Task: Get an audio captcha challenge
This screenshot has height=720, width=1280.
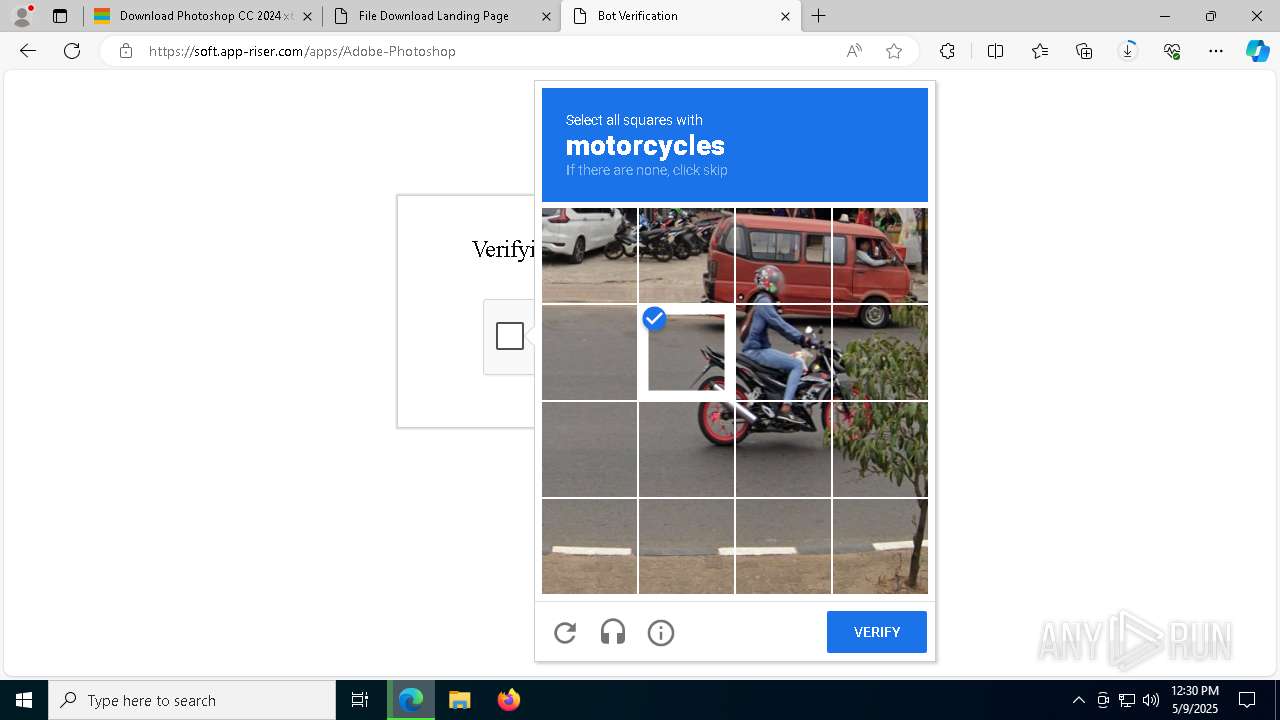Action: pyautogui.click(x=613, y=632)
